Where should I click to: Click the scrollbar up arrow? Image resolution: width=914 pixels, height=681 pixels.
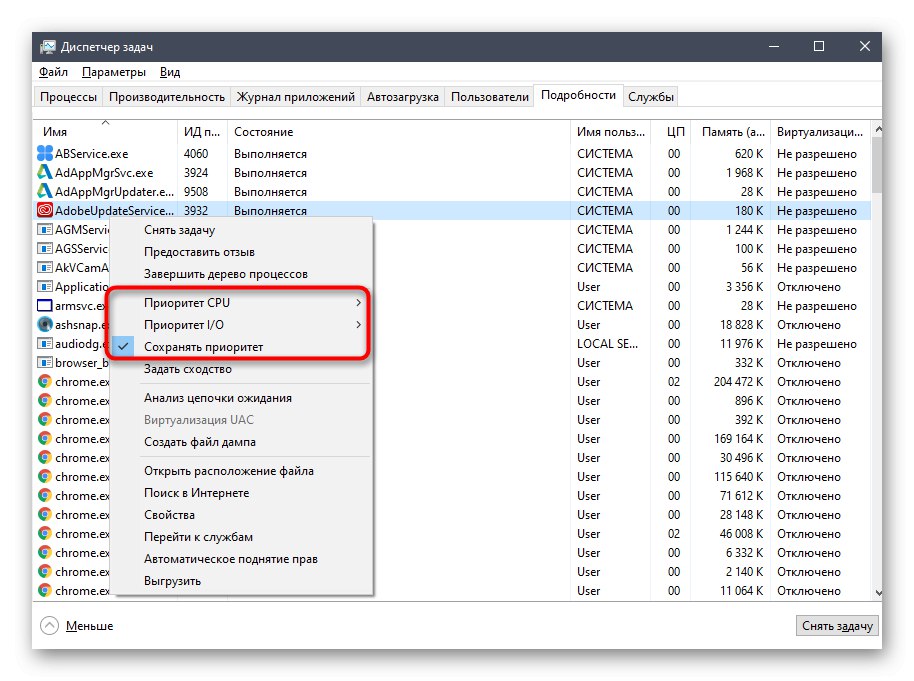pyautogui.click(x=878, y=129)
